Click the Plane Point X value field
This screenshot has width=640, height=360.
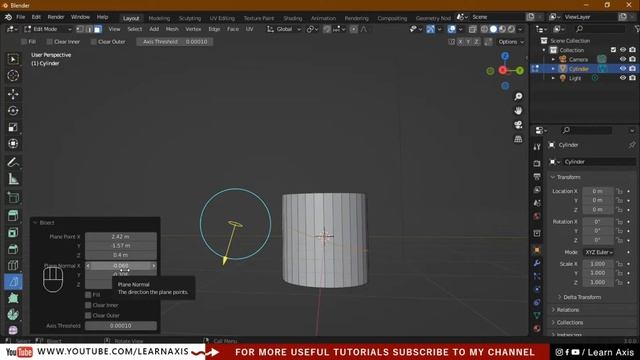(x=121, y=236)
